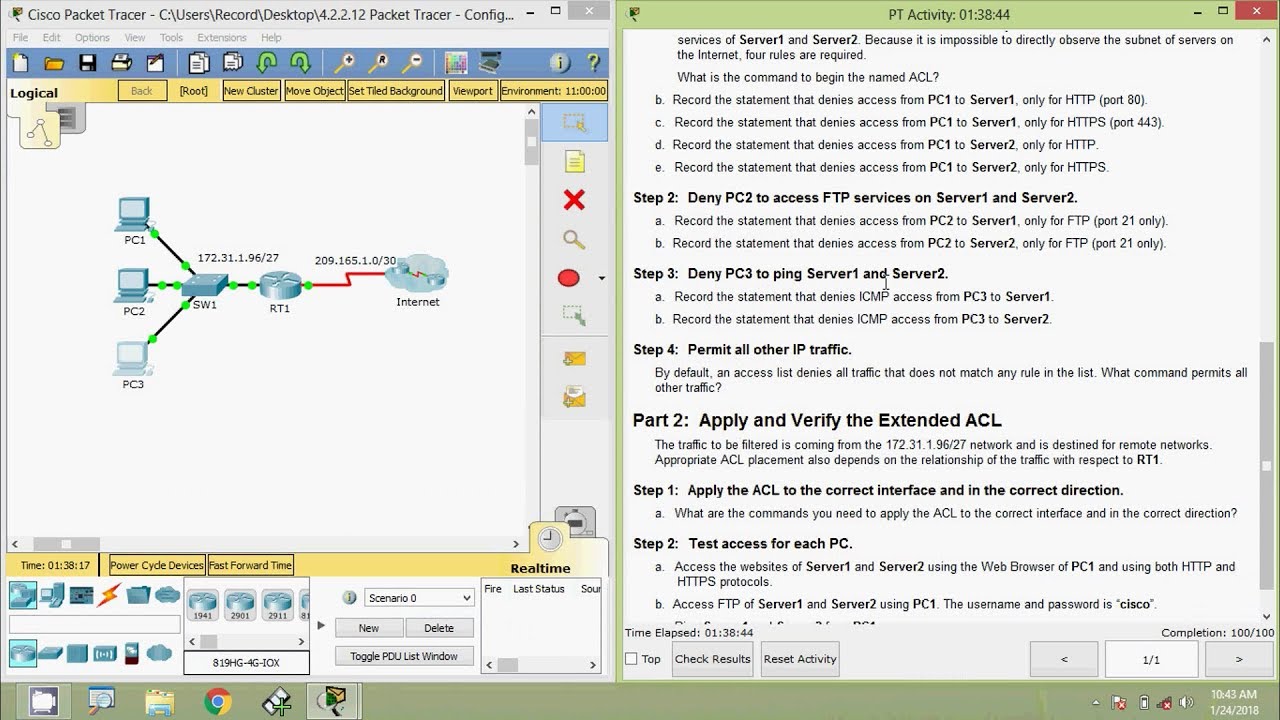The width and height of the screenshot is (1280, 720).
Task: Open the Tools menu
Action: tap(171, 38)
